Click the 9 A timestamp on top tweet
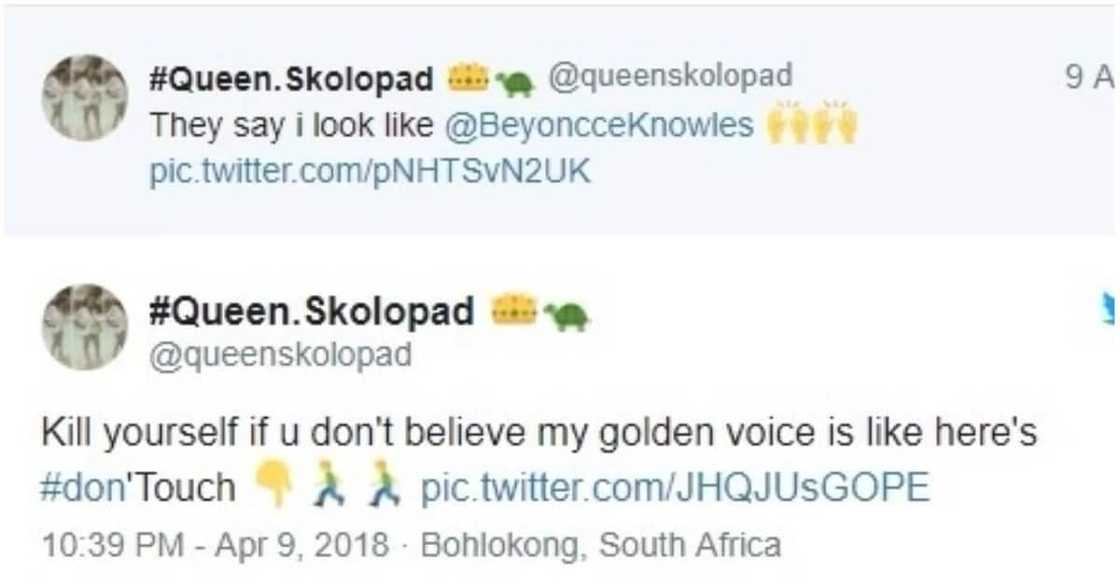1120x588 pixels. pyautogui.click(x=1087, y=75)
